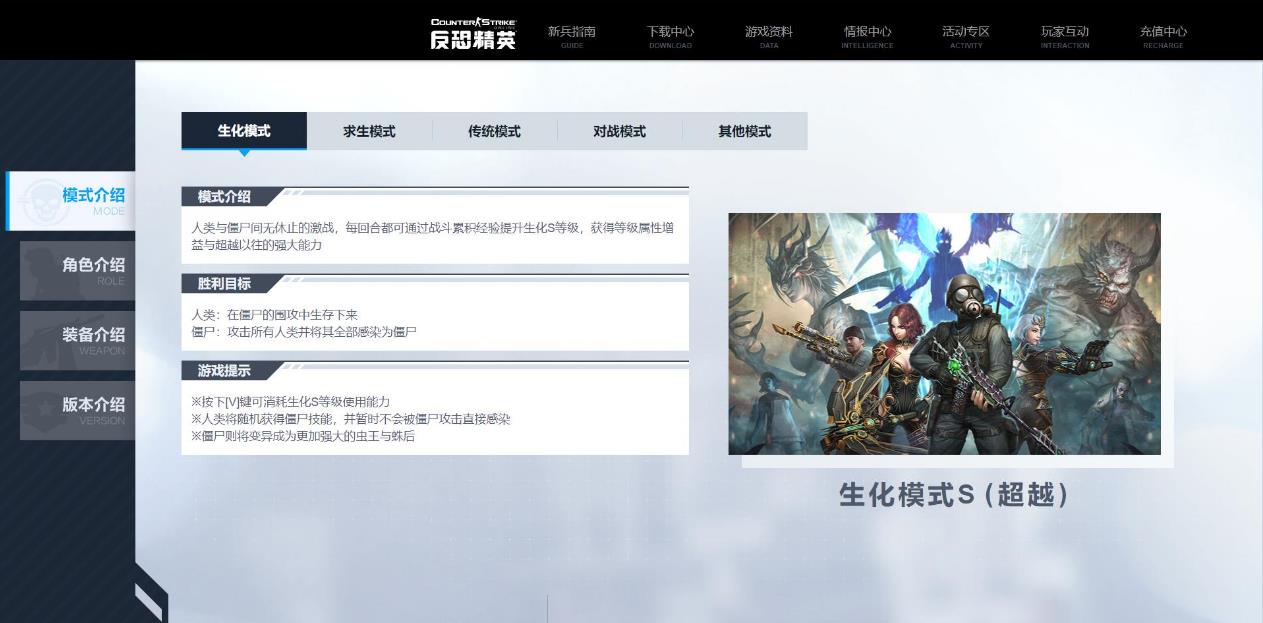Open 装备介绍 Weapon in sidebar
This screenshot has width=1263, height=623.
click(x=77, y=340)
